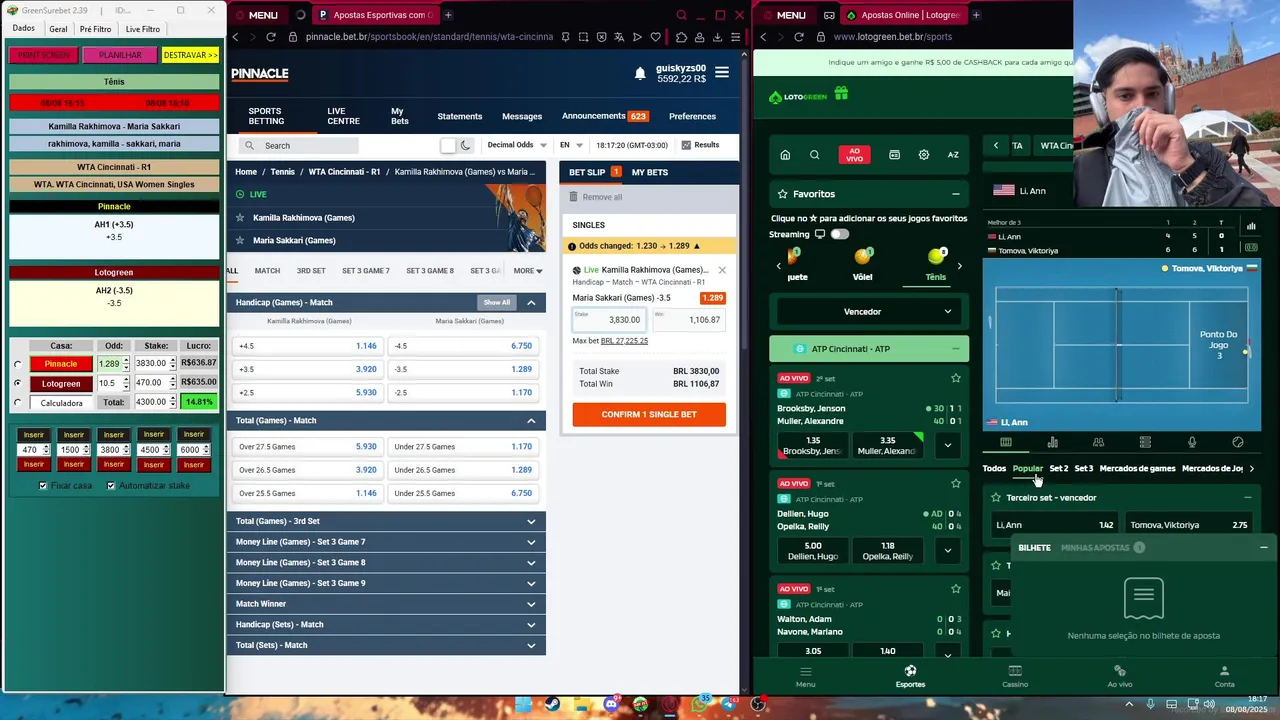Toggle Automatizar stake checkbox
The width and height of the screenshot is (1280, 720).
point(111,485)
